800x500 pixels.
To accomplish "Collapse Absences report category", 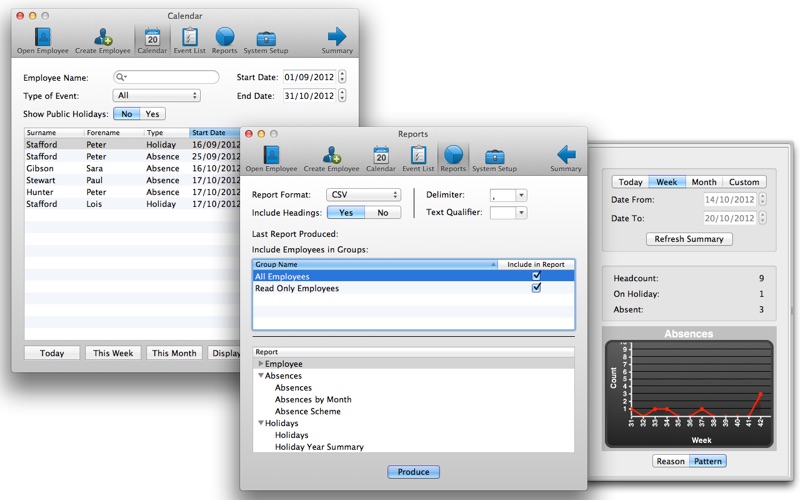I will 261,376.
